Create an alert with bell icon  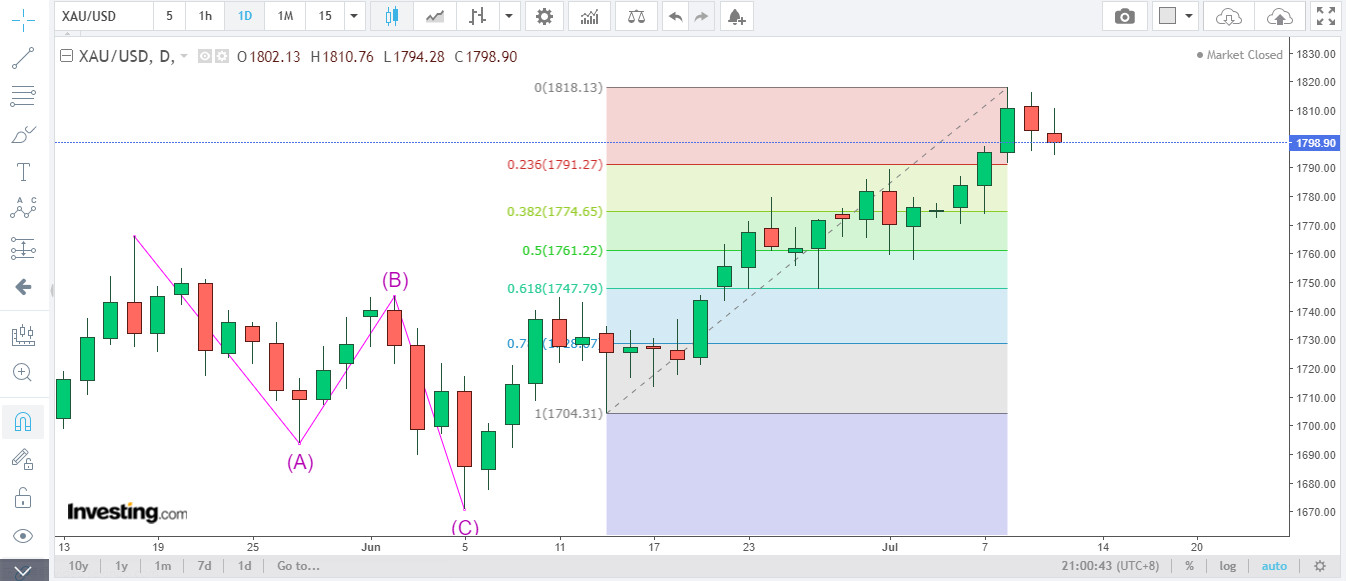tap(736, 16)
